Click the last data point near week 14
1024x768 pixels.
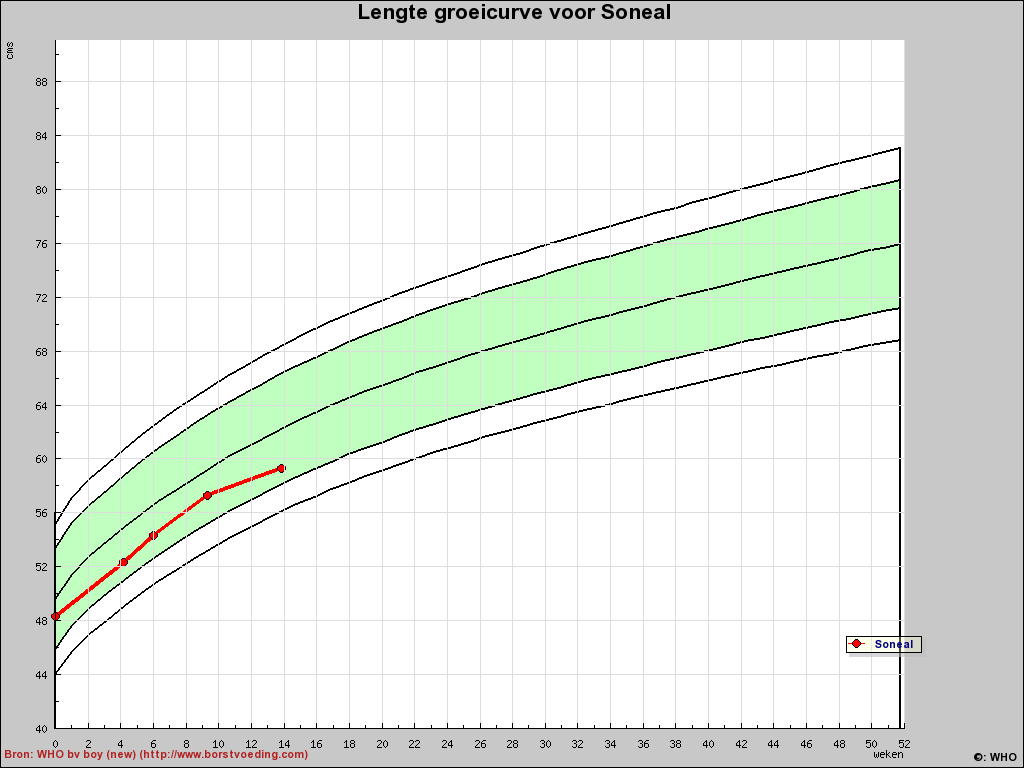click(x=281, y=468)
